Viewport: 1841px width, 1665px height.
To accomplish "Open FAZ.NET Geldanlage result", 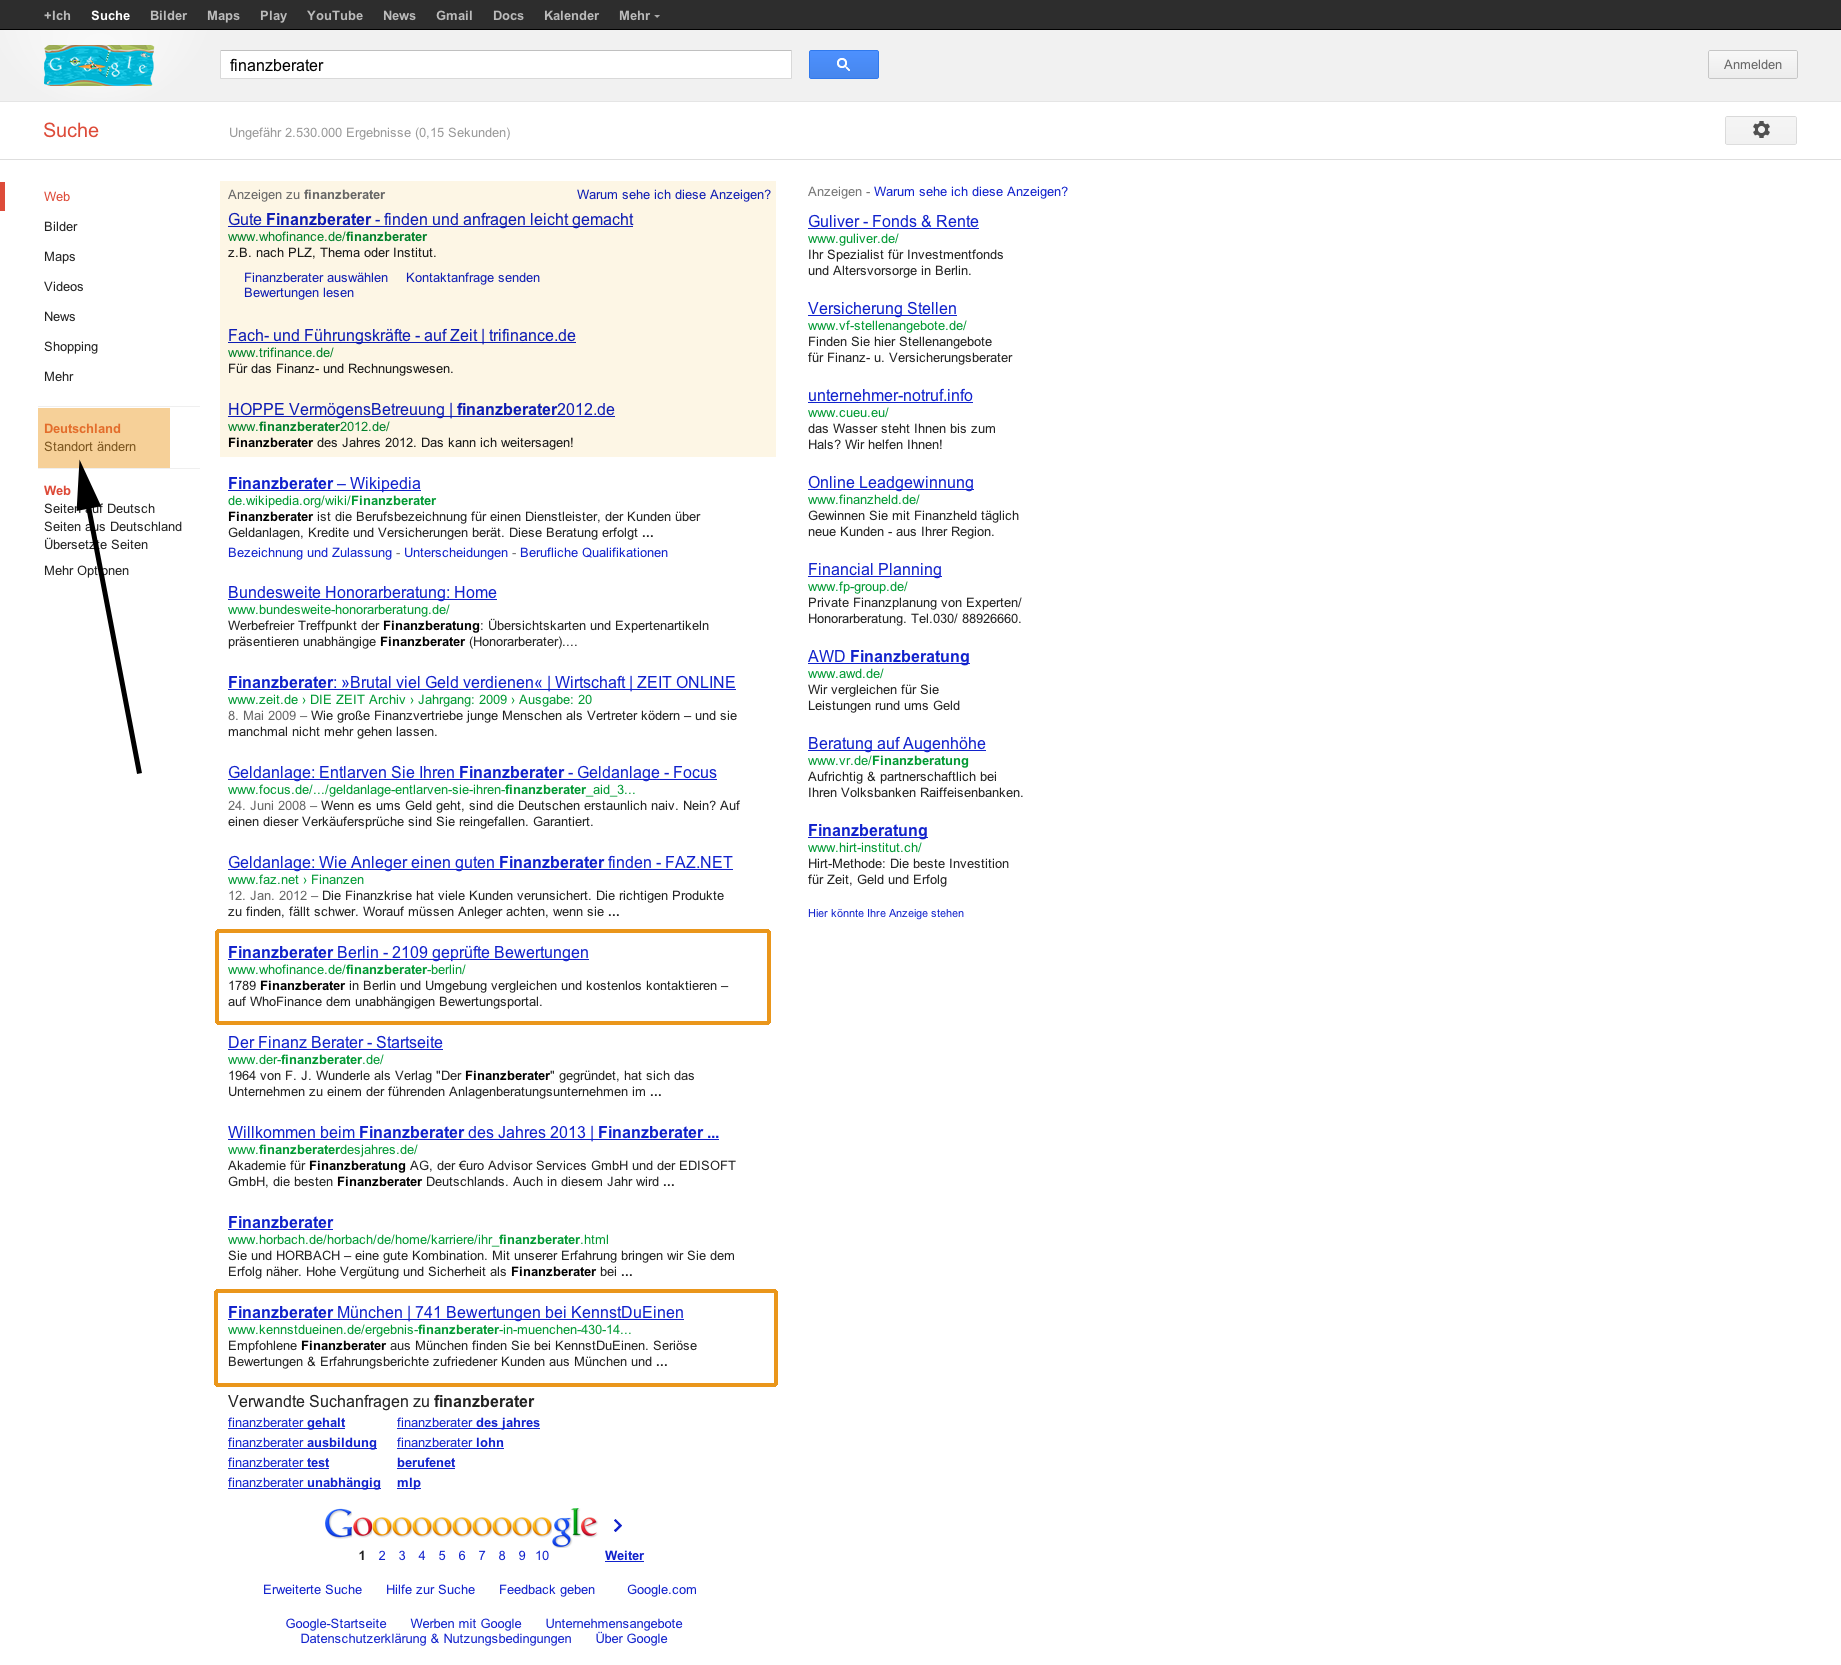I will point(480,863).
